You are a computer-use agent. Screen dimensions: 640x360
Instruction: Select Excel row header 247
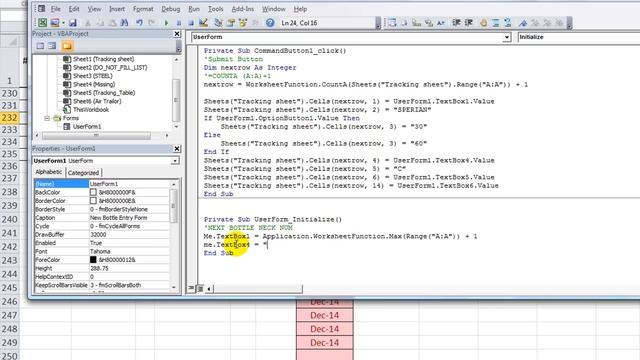pyautogui.click(x=10, y=316)
